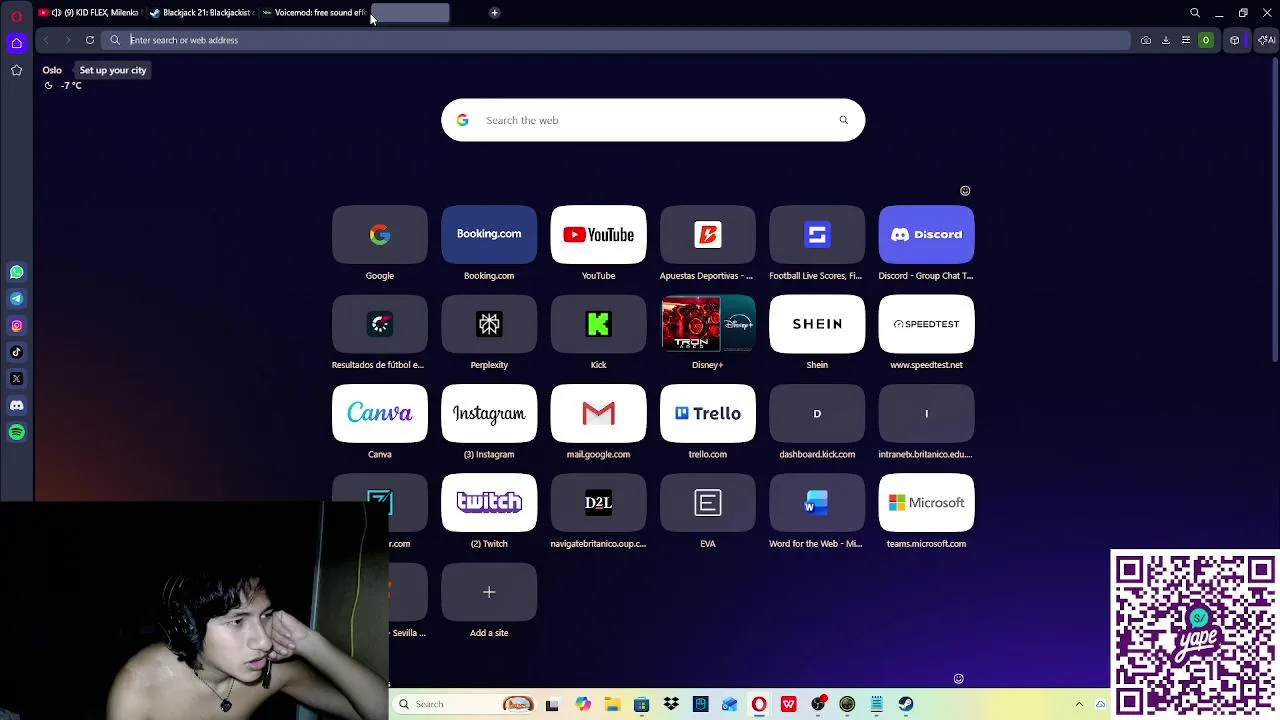Open Easy Setup sliders icon
Viewport: 1280px width, 720px height.
[x=1186, y=40]
